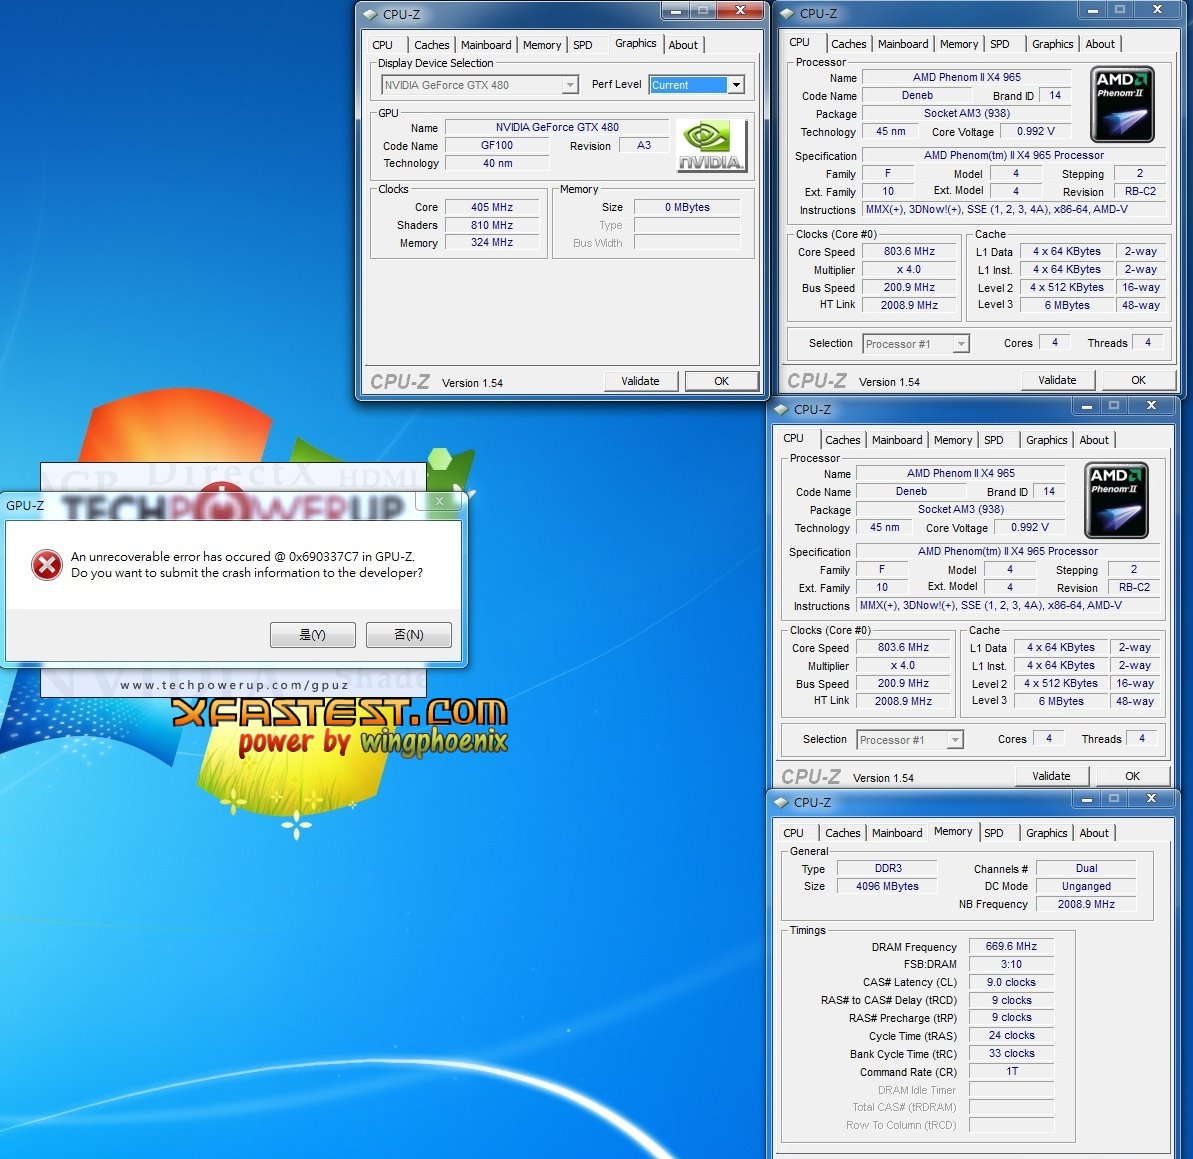This screenshot has height=1159, width=1193.
Task: Select the Caches tab in the top-right CPU-Z window
Action: 848,44
